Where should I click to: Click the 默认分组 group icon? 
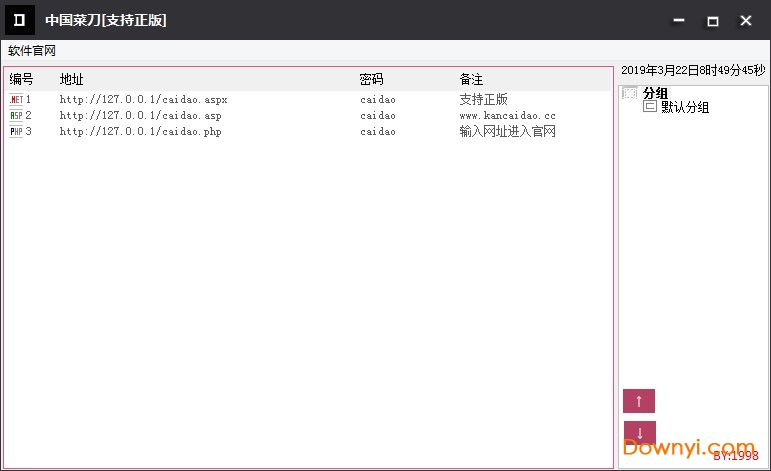650,106
